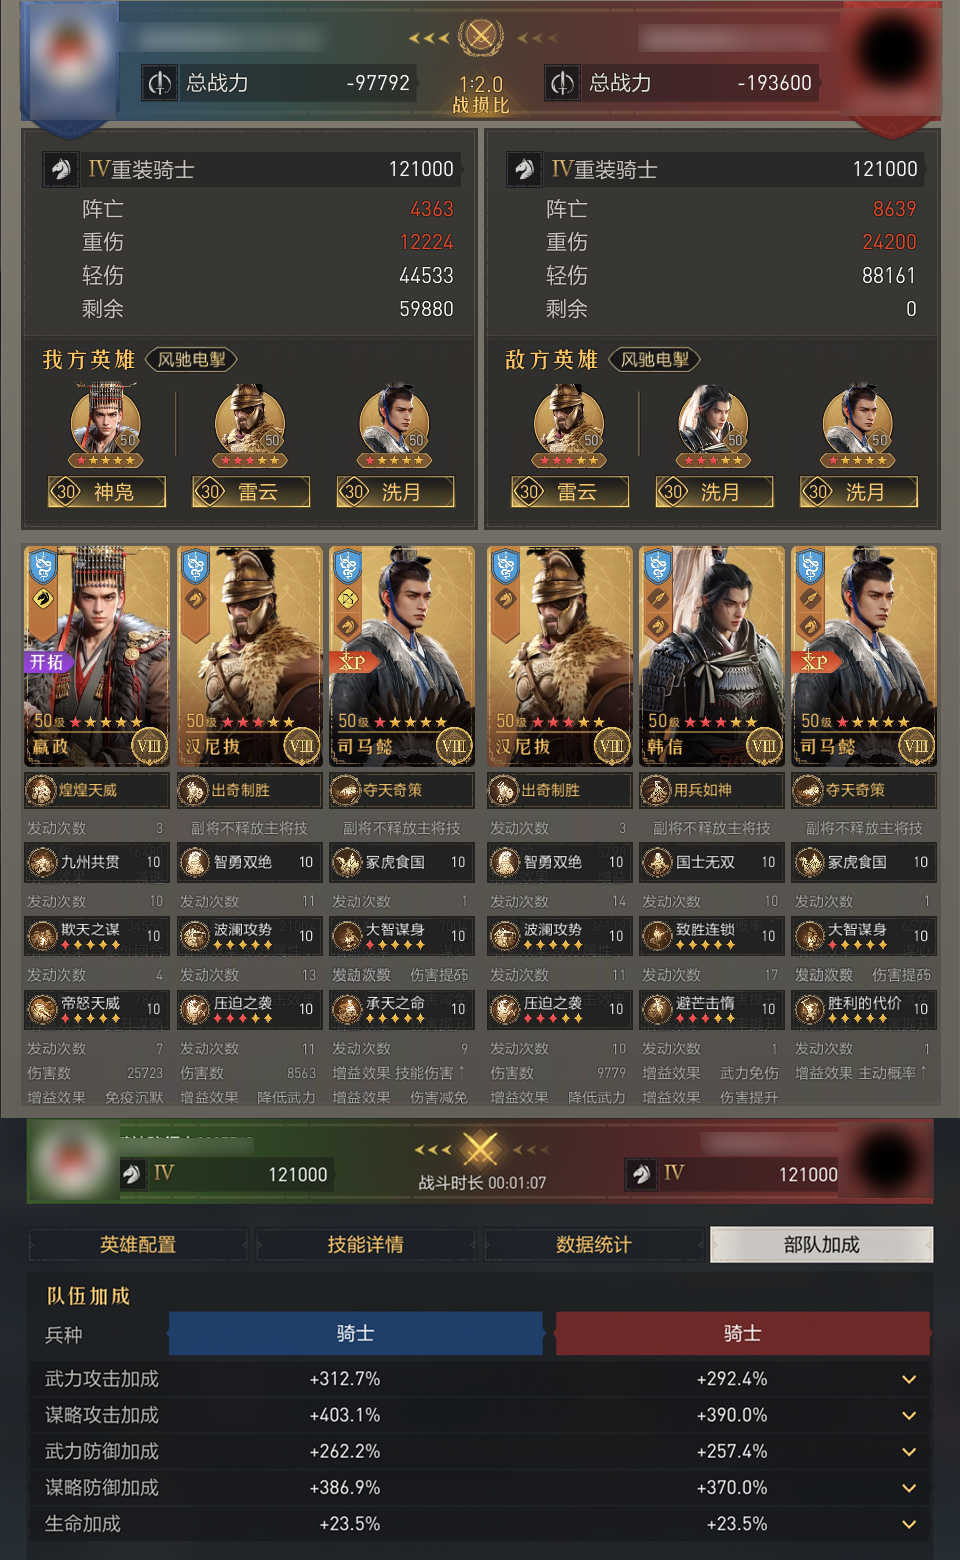Expand the 生命加成 row chevron
The image size is (960, 1560).
click(x=909, y=1524)
